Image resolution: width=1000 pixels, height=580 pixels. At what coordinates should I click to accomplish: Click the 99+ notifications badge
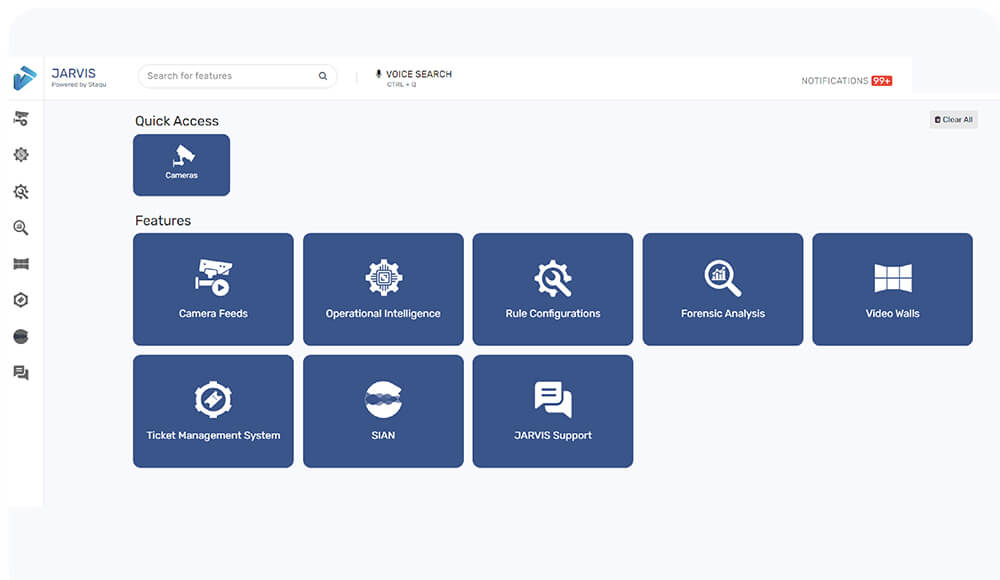click(x=882, y=81)
